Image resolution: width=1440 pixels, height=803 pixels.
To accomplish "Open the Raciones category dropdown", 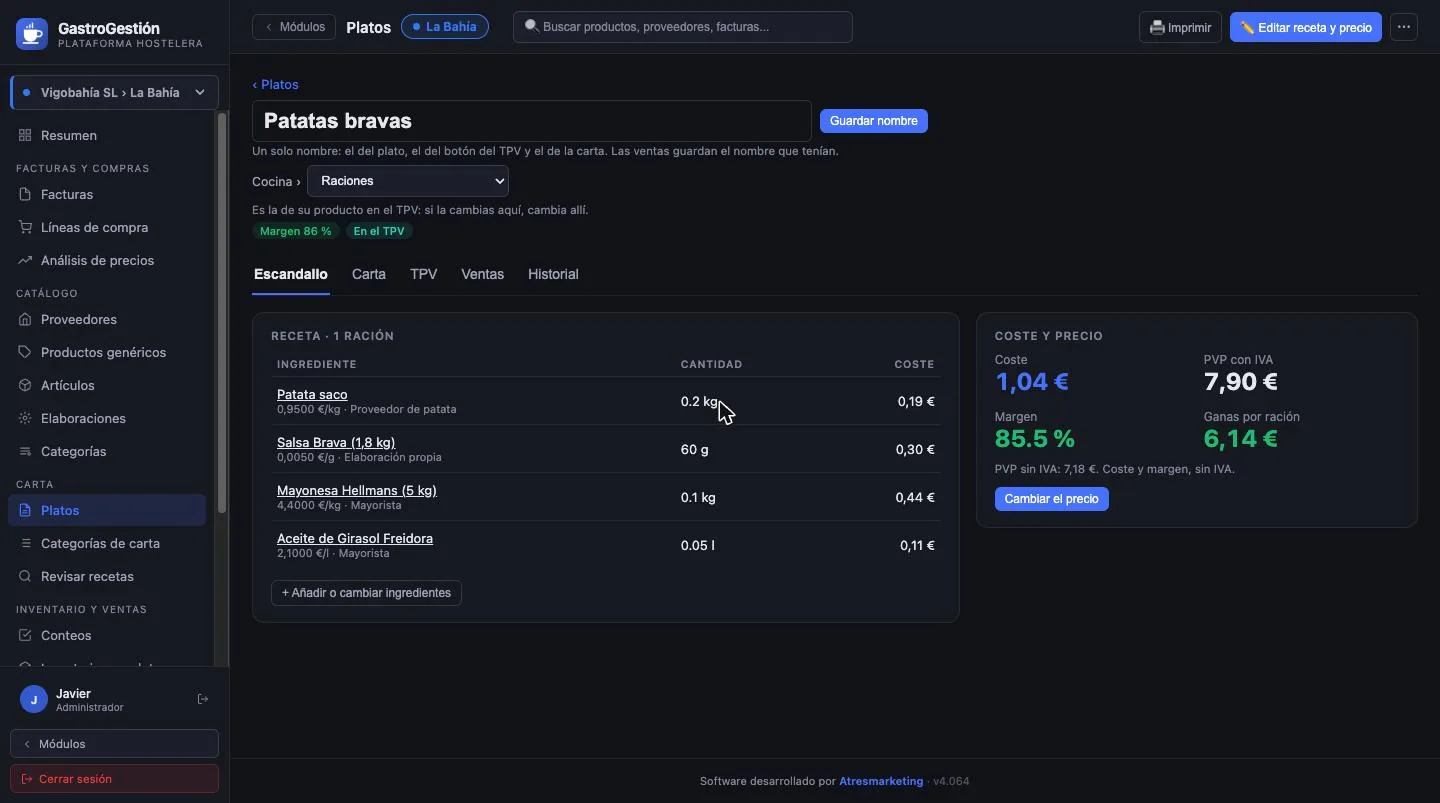I will 408,181.
